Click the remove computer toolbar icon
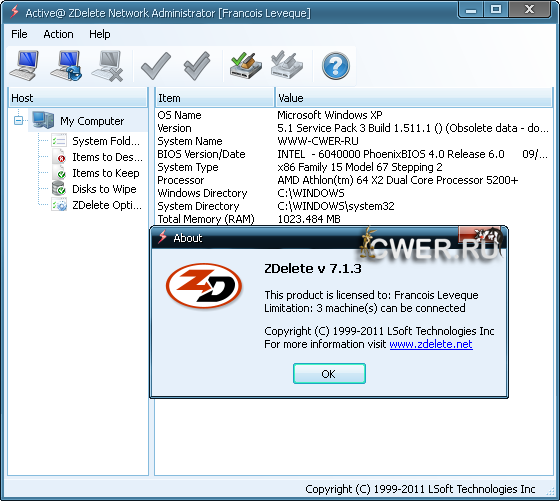This screenshot has height=501, width=560. coord(108,66)
